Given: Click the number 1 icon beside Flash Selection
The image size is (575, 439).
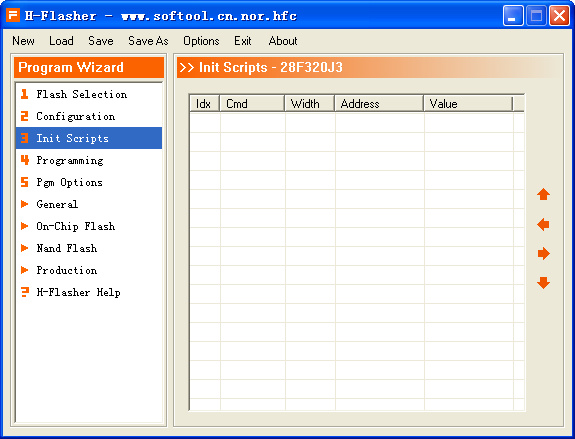Looking at the screenshot, I should [x=25, y=94].
